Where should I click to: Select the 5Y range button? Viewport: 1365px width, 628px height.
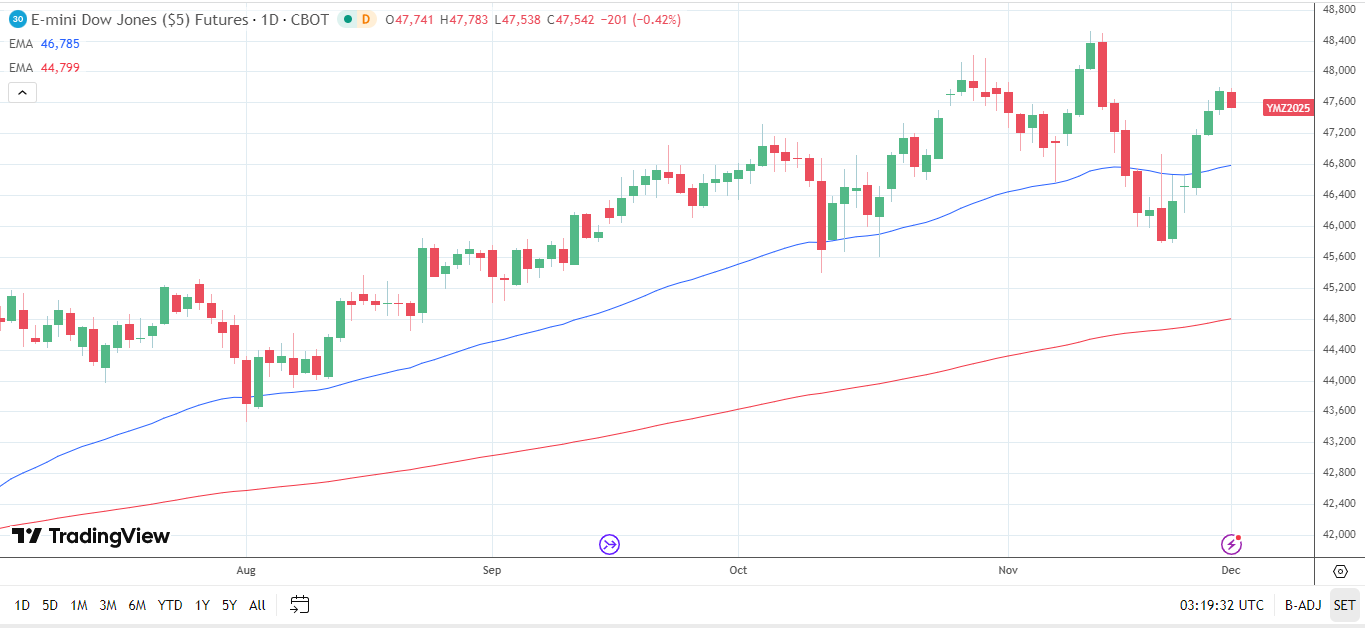tap(229, 605)
